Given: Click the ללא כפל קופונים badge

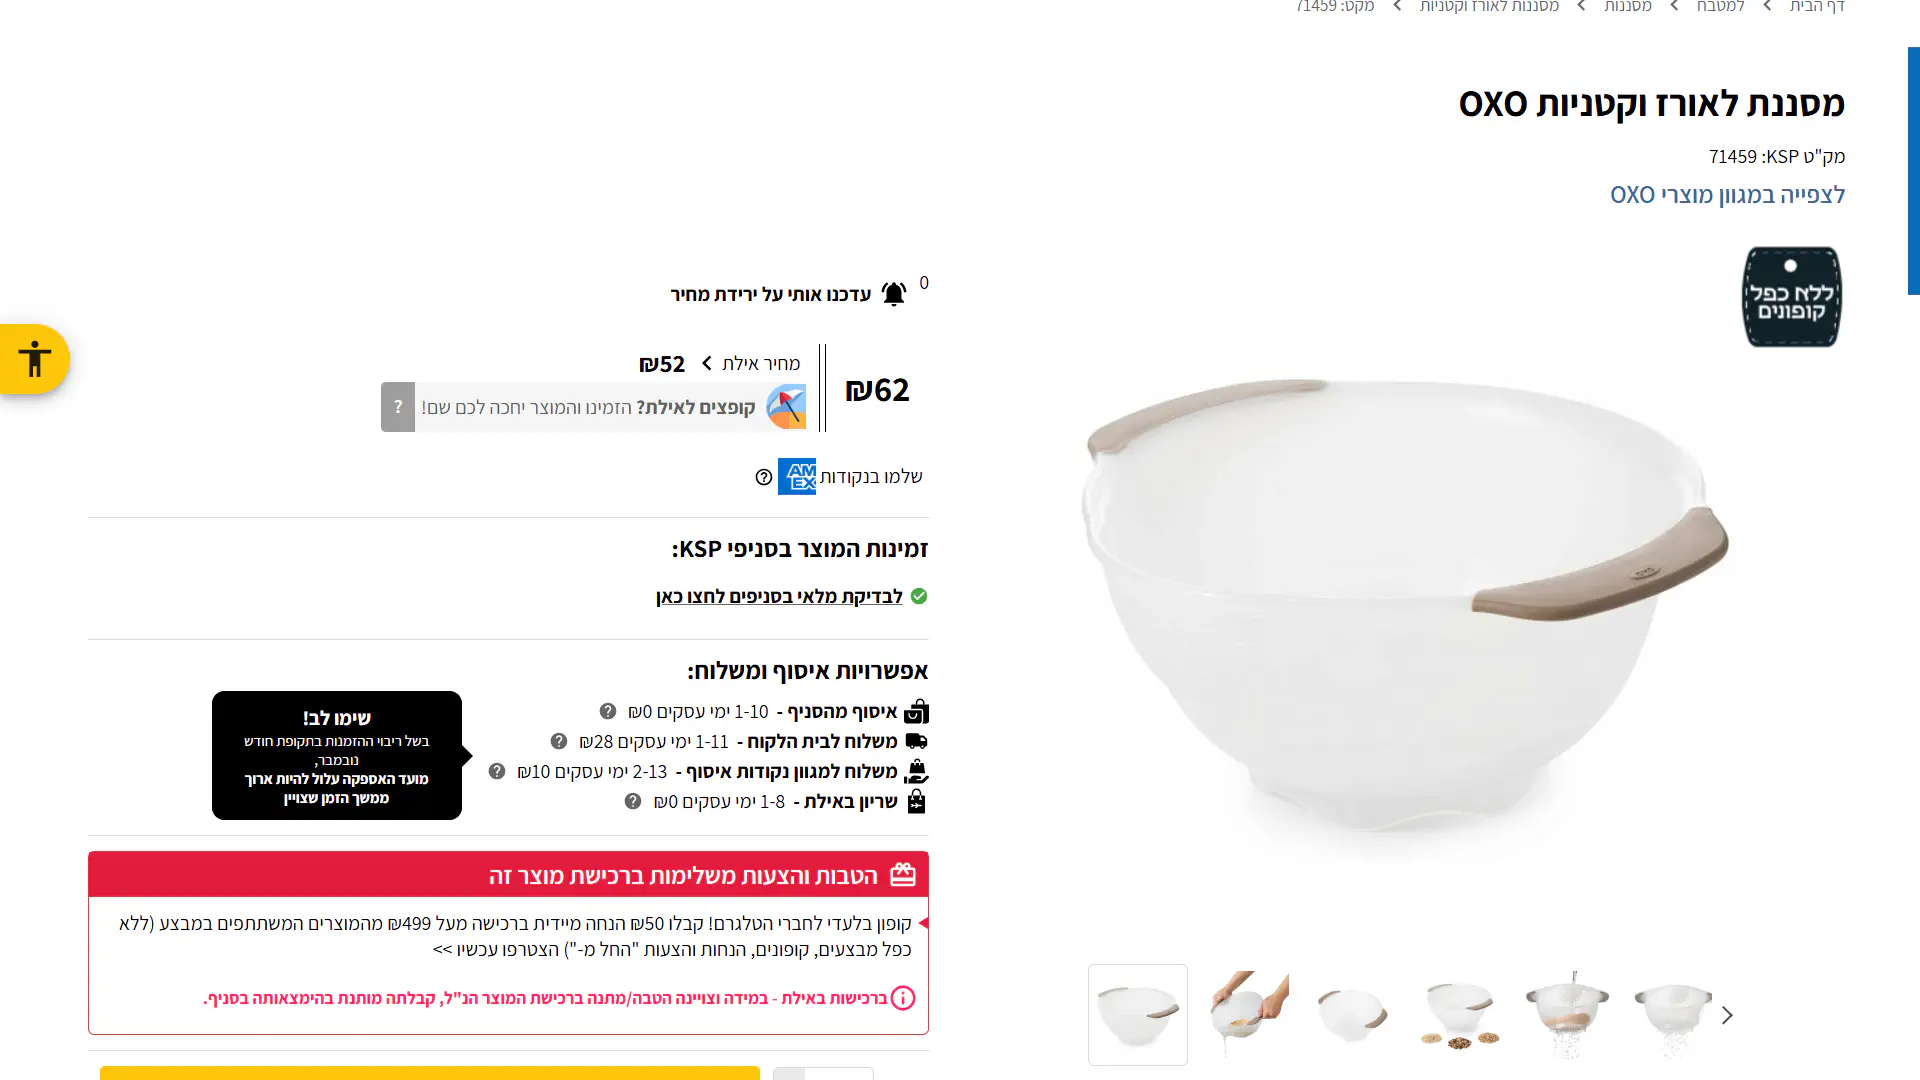Looking at the screenshot, I should (1791, 297).
